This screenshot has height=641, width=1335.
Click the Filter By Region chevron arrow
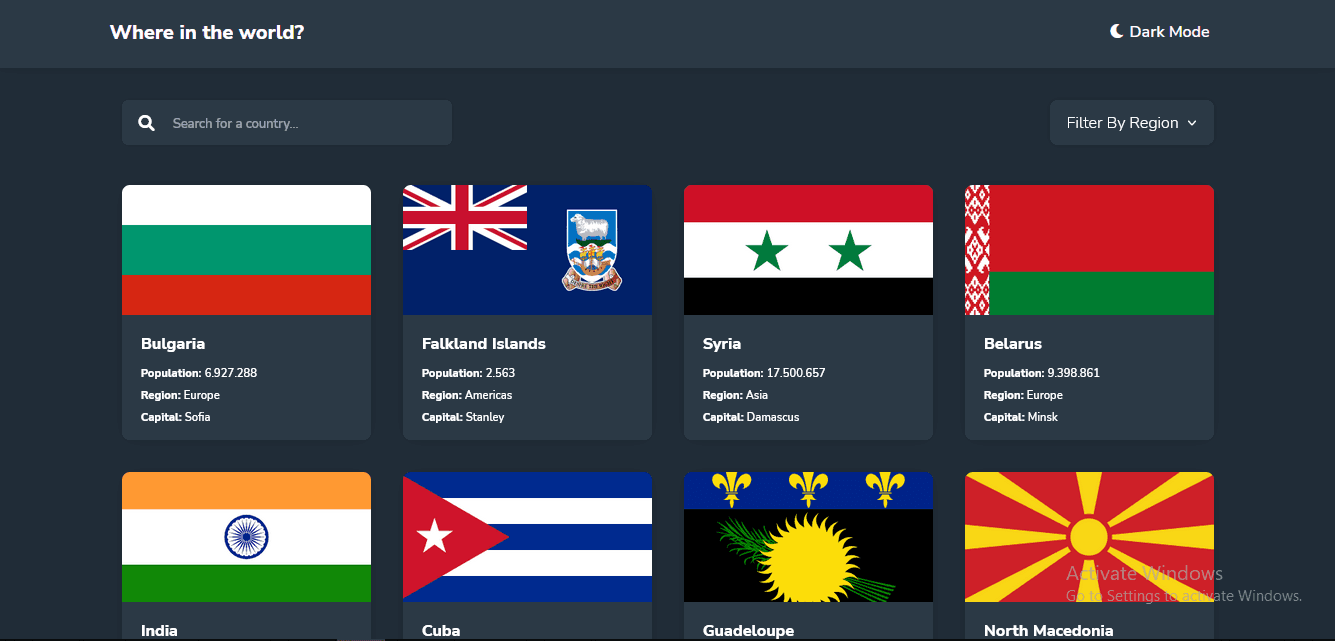(x=1191, y=123)
